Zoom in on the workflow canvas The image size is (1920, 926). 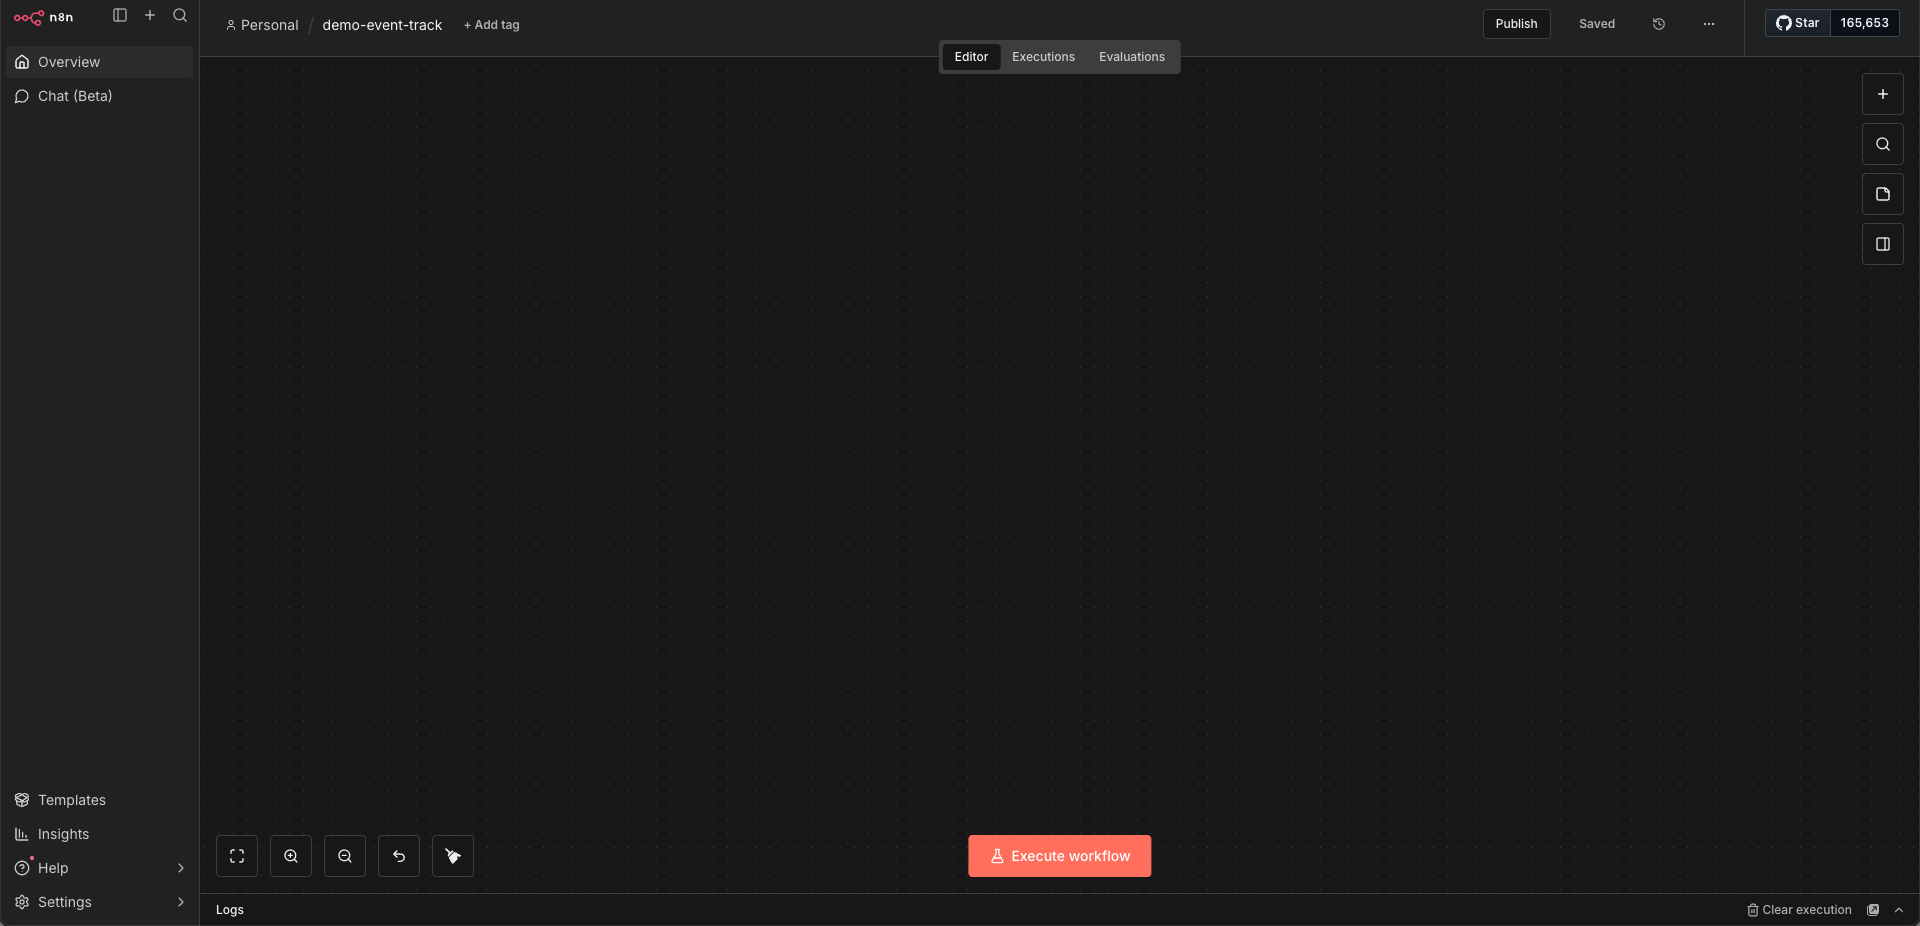coord(291,856)
